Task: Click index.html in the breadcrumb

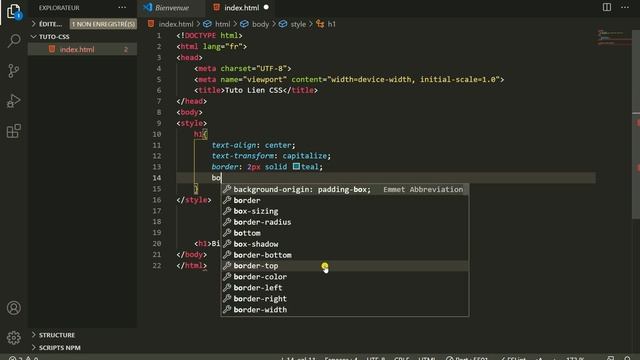Action: [x=176, y=24]
